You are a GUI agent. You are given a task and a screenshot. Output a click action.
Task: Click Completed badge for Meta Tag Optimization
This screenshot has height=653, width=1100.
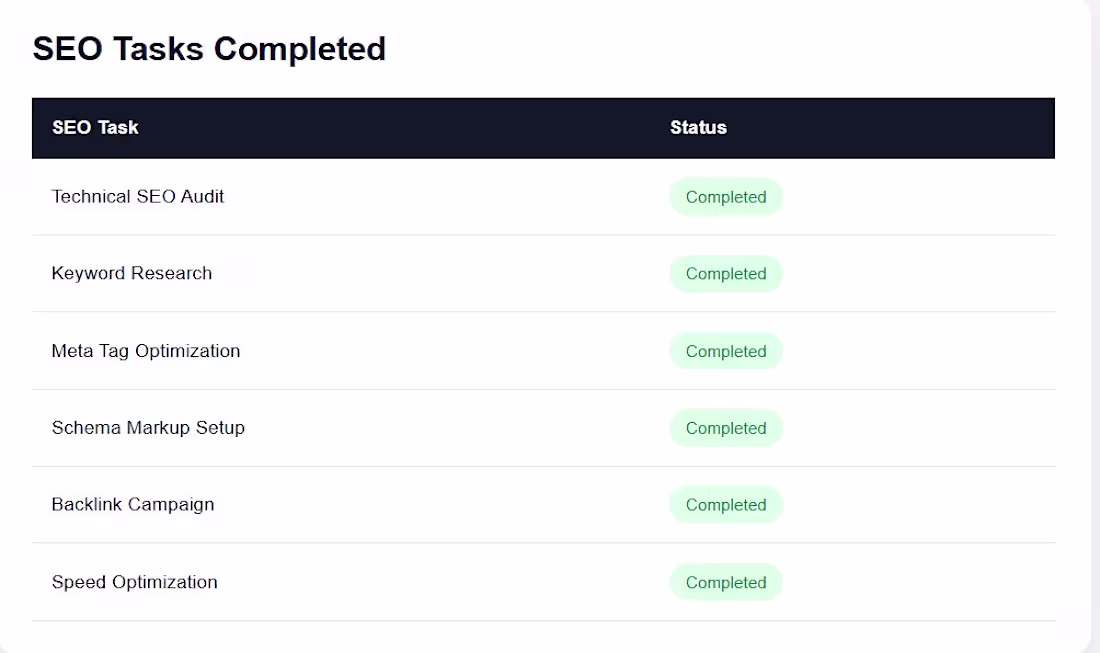[x=725, y=351]
